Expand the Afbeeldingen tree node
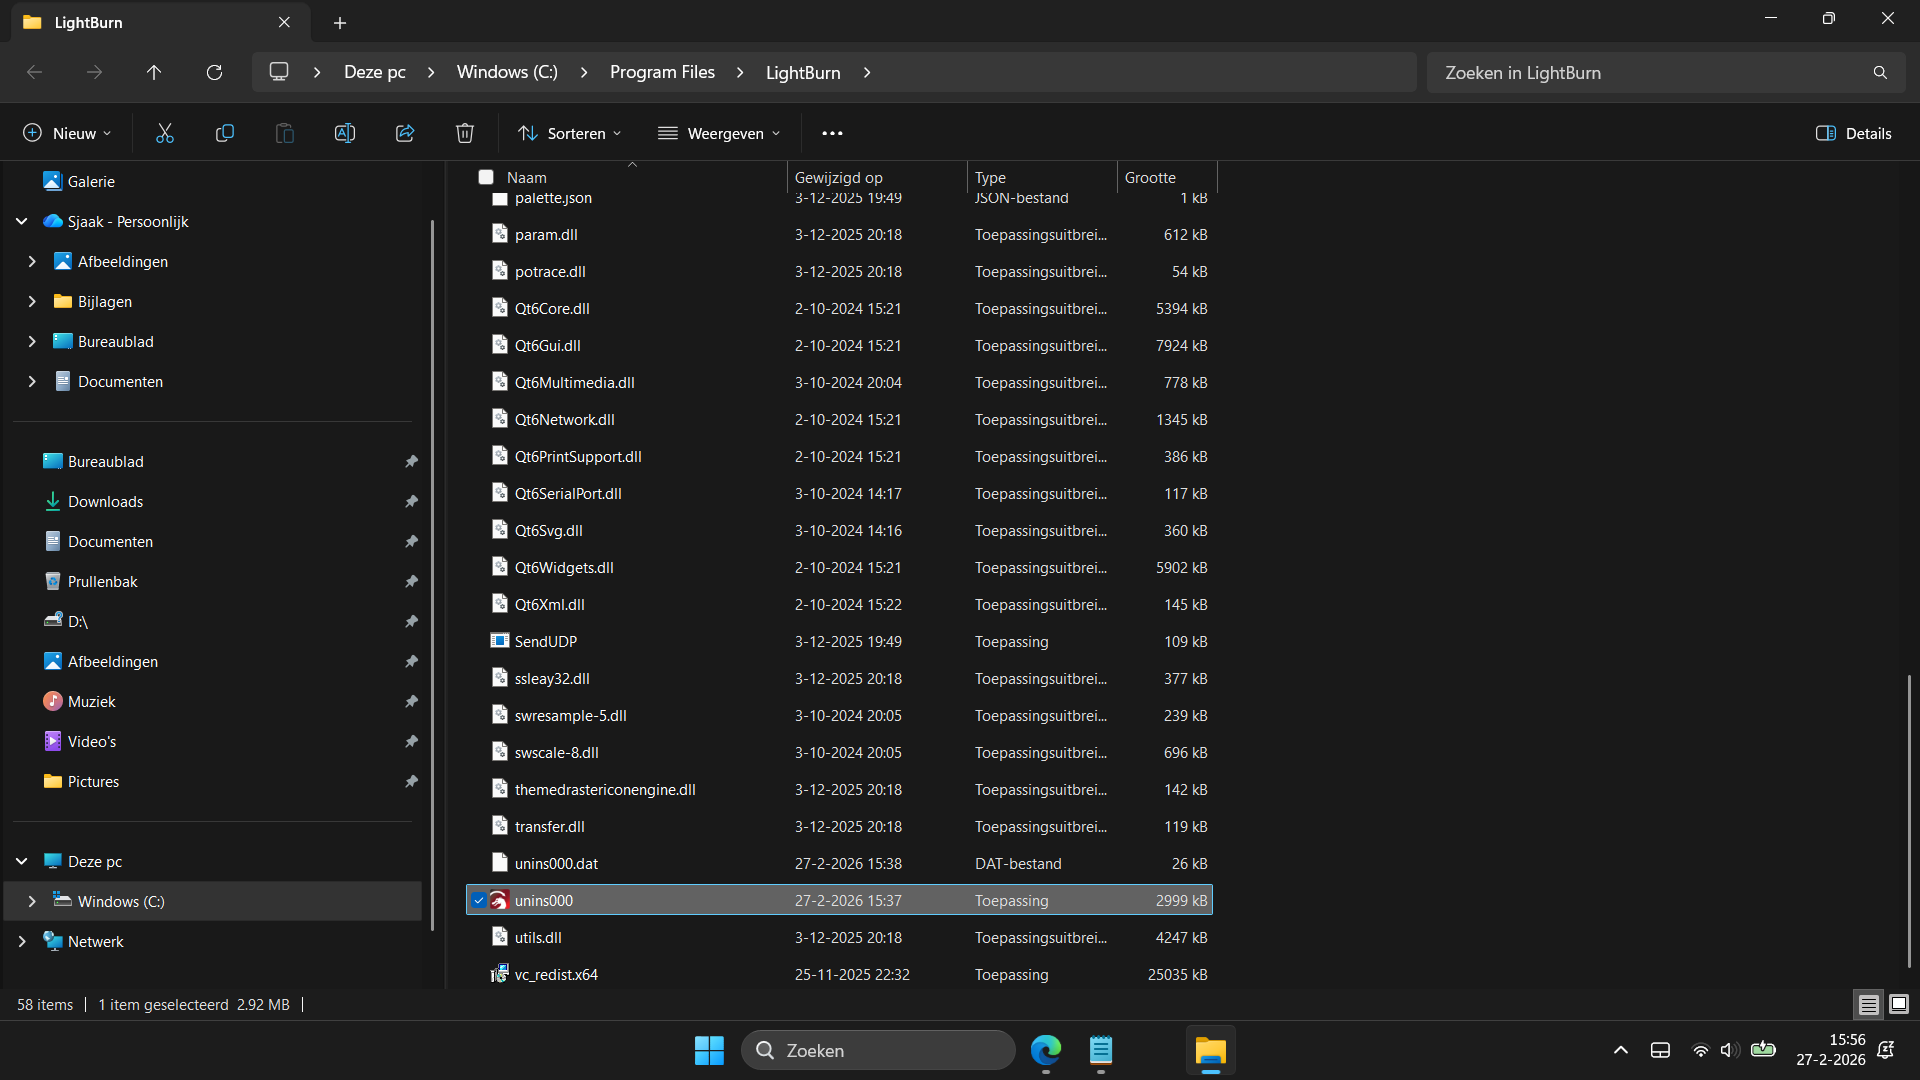The width and height of the screenshot is (1920, 1080). click(32, 261)
